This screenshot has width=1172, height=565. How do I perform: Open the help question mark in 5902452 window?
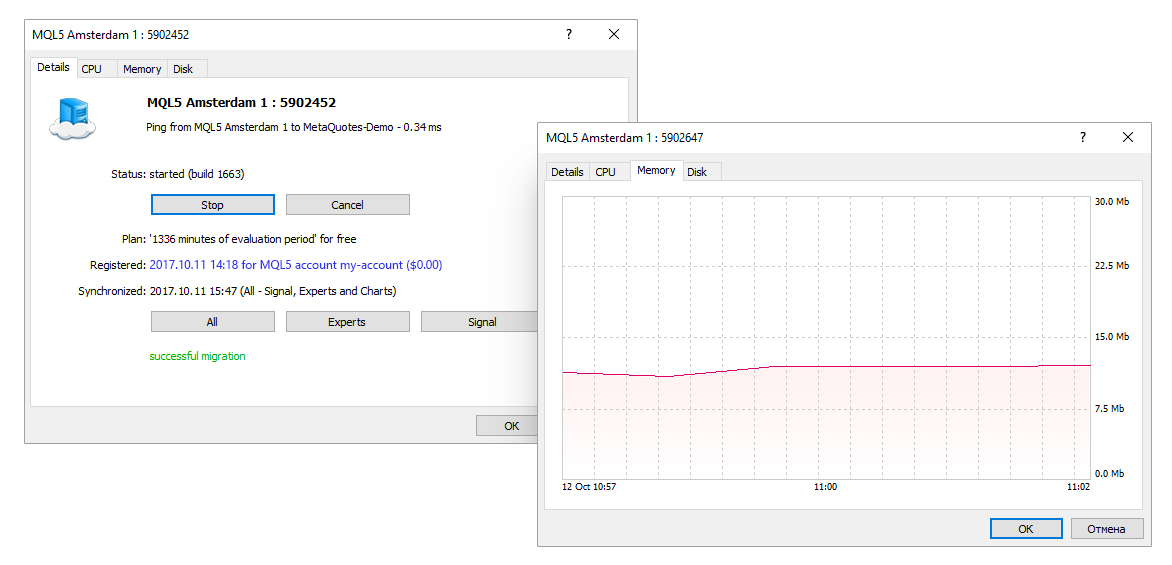coord(569,34)
